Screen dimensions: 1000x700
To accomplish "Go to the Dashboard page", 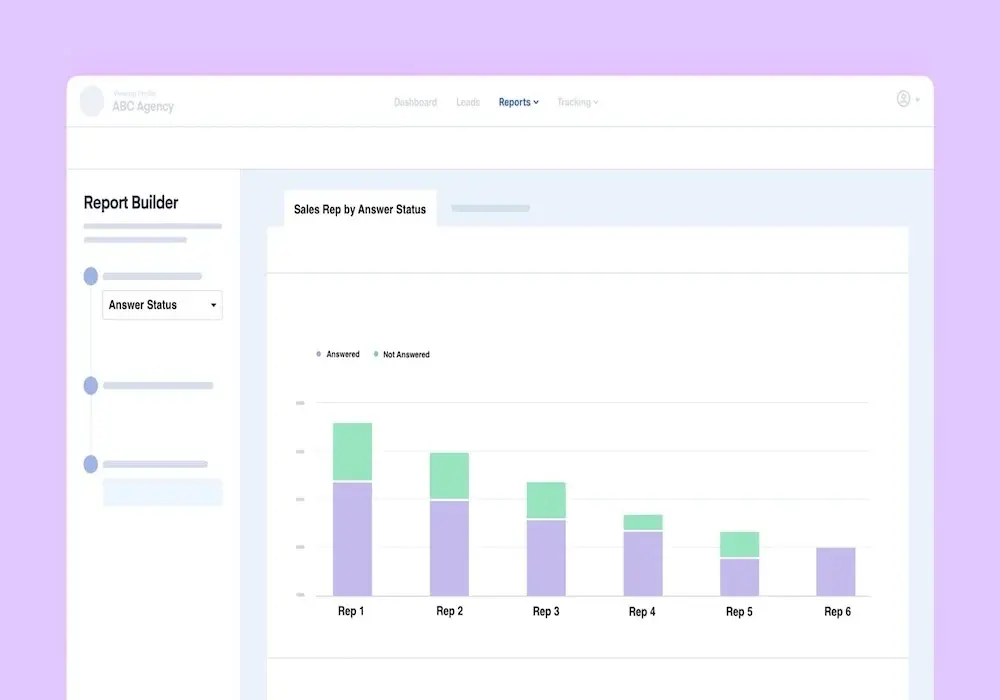I will [415, 102].
